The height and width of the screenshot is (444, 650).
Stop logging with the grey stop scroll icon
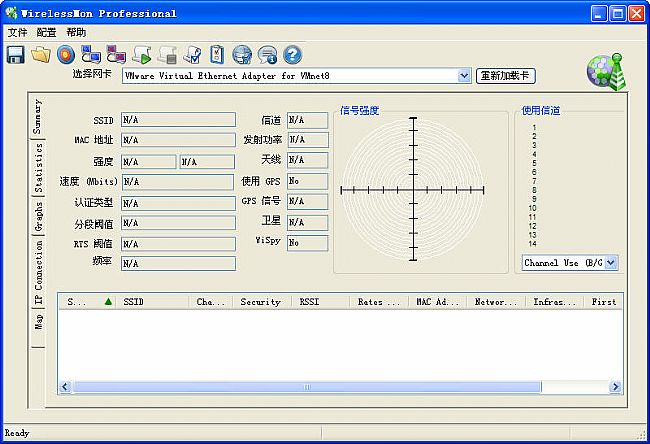pos(167,55)
